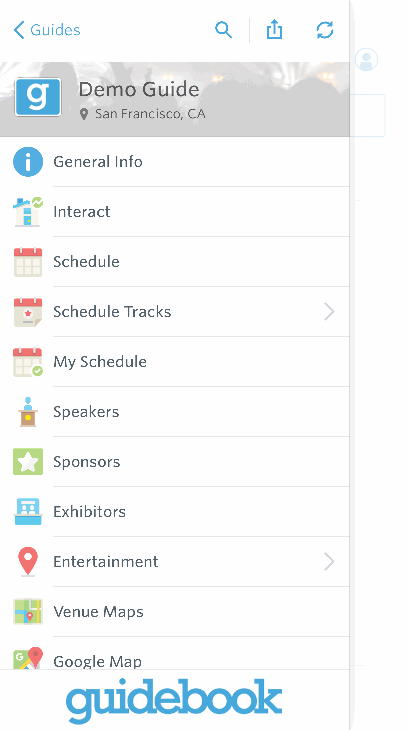Open the Schedule Tracks entry
The width and height of the screenshot is (409, 730).
pos(174,311)
